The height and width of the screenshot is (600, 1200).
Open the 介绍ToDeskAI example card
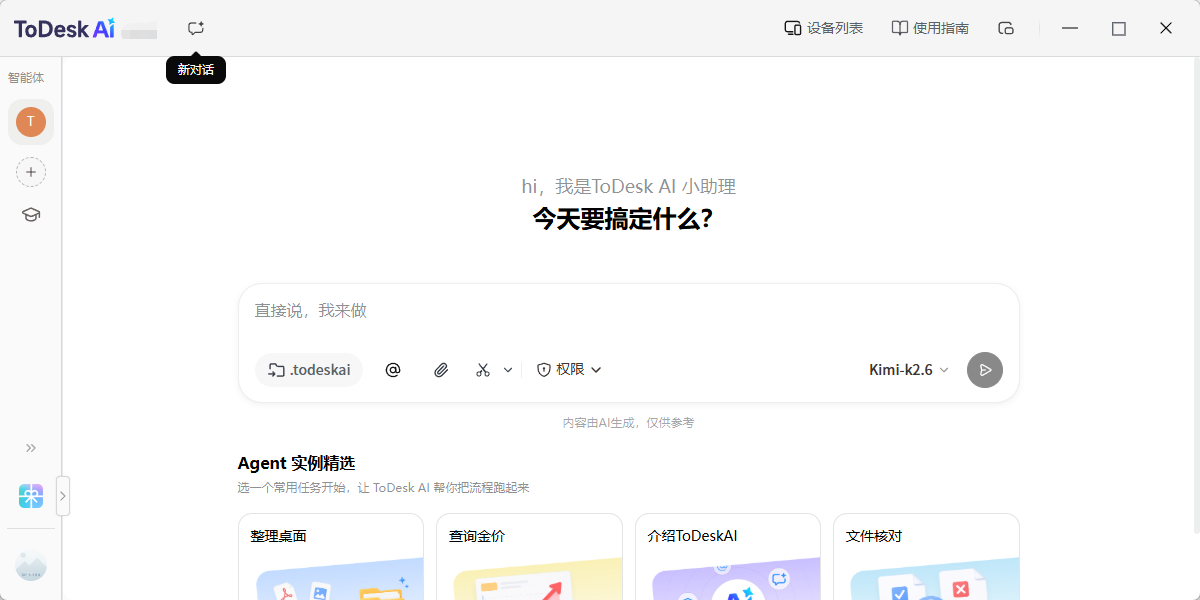[728, 557]
